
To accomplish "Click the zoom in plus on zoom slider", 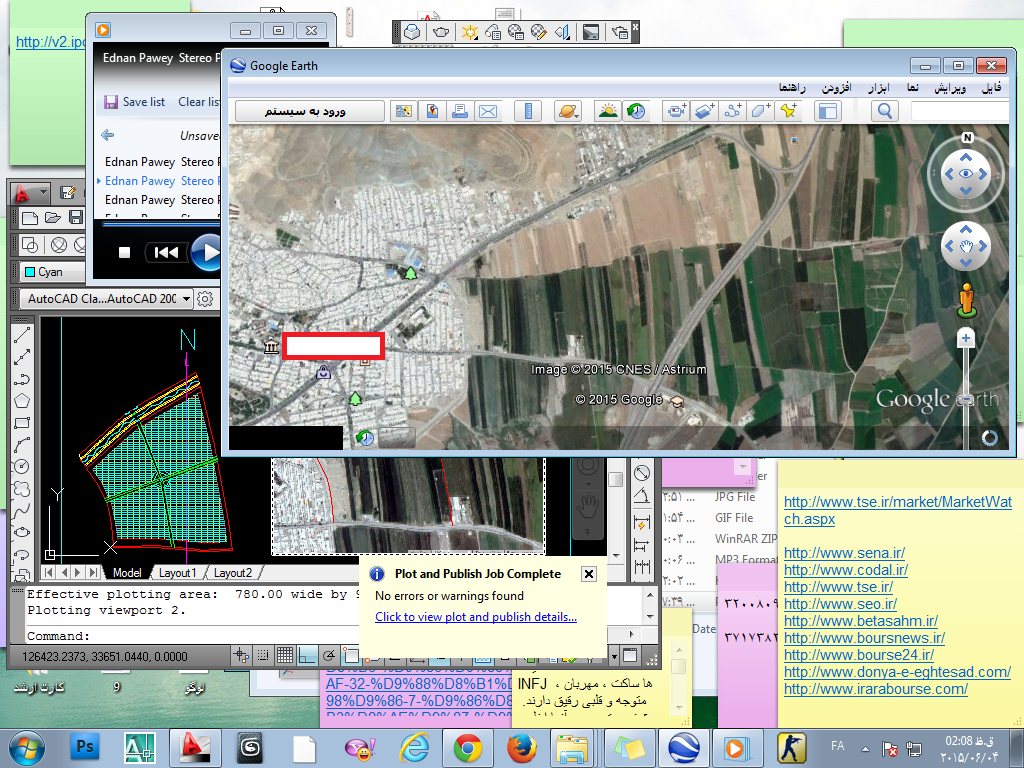I will coord(965,338).
